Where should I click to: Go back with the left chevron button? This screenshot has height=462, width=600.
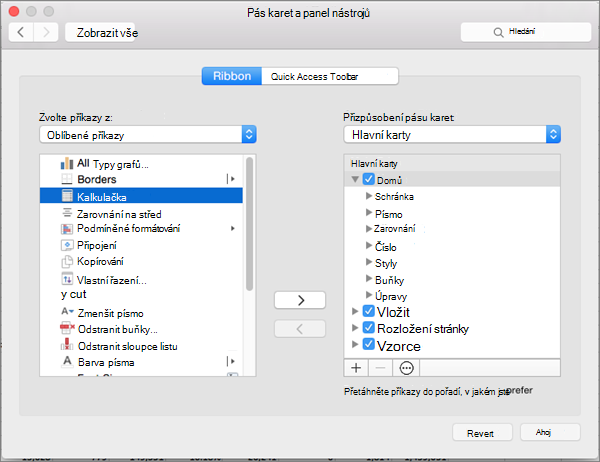point(21,32)
